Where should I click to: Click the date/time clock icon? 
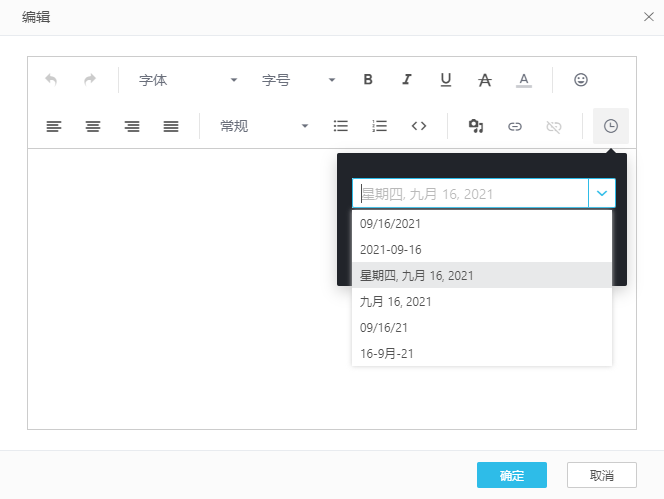tap(611, 126)
